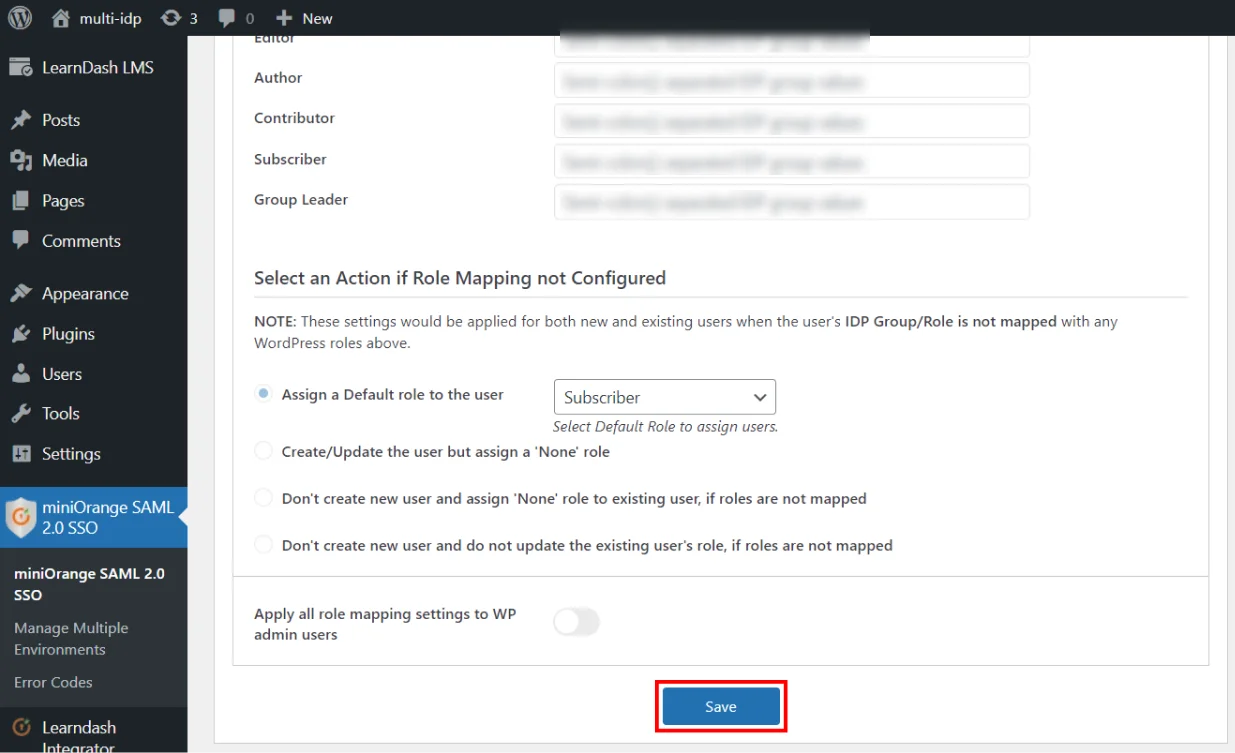Click the Media icon in sidebar
This screenshot has width=1235, height=753.
point(21,160)
